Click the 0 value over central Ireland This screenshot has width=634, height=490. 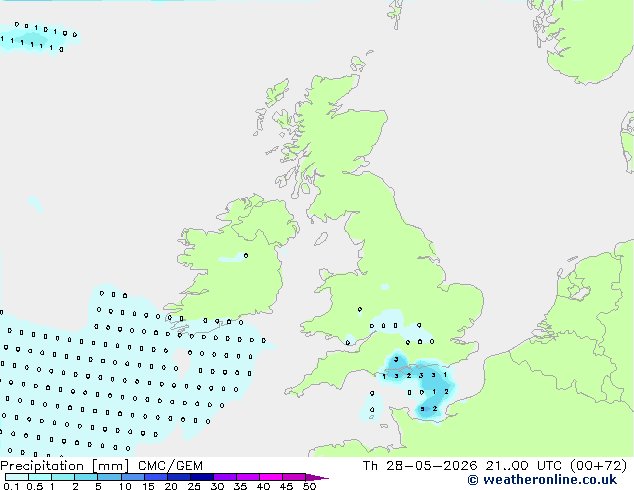coord(246,256)
